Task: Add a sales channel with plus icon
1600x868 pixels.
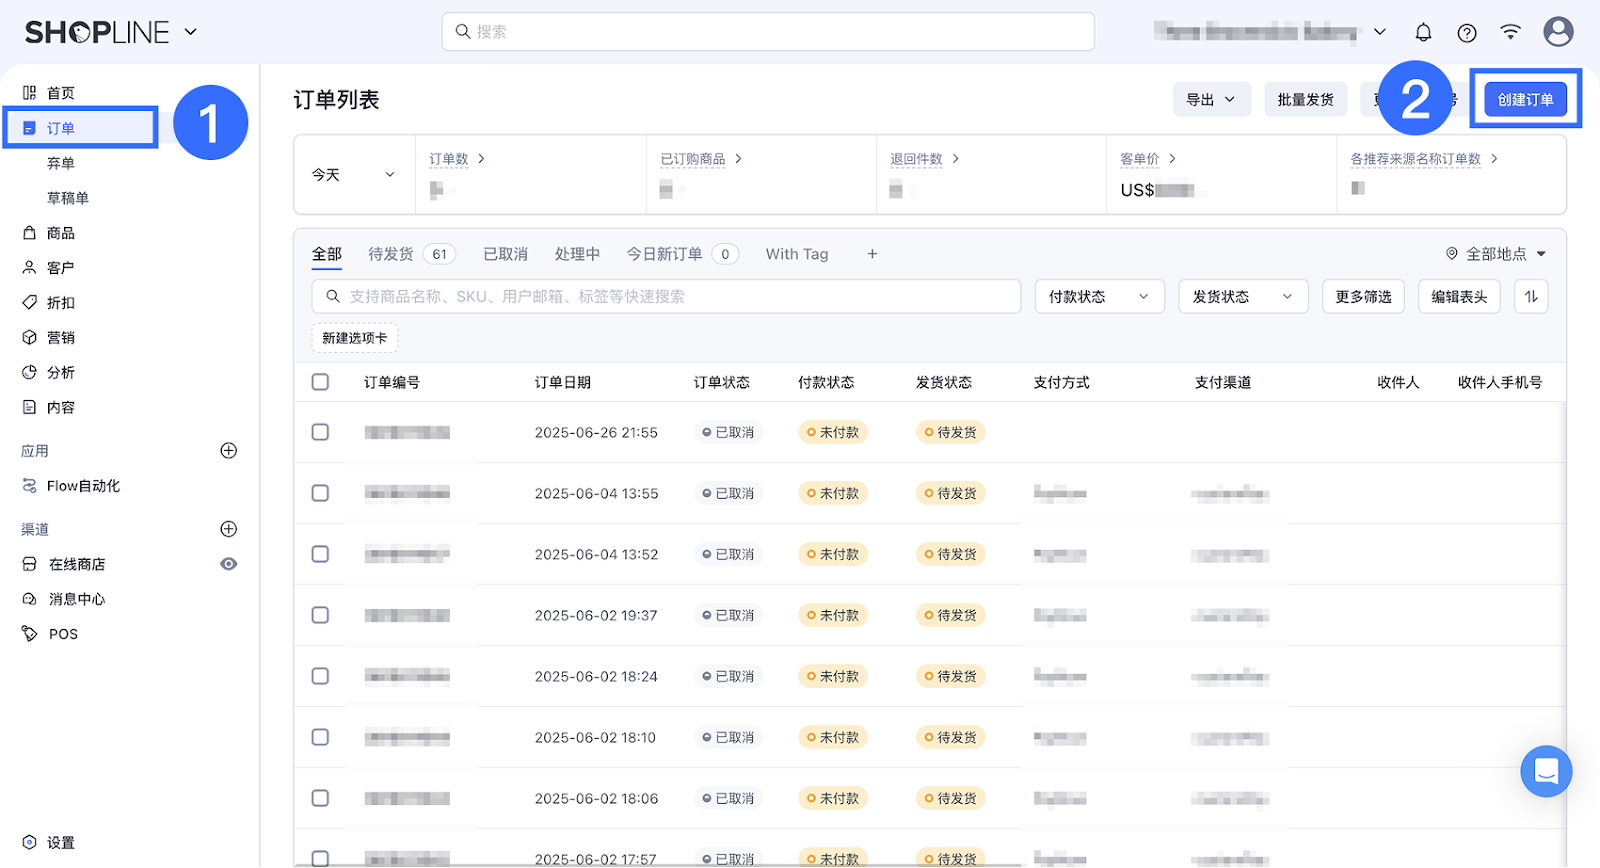Action: coord(229,529)
